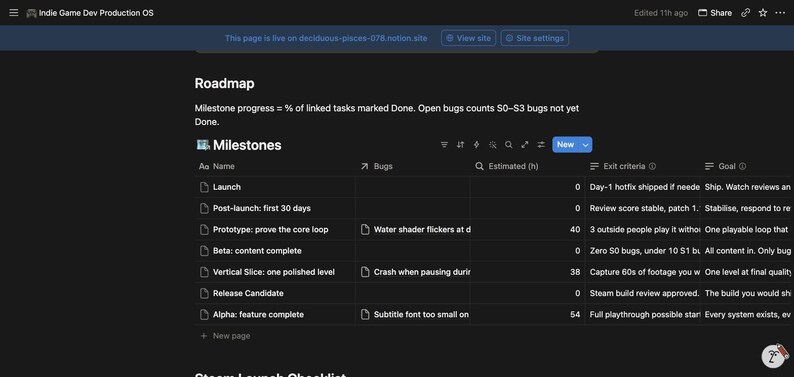This screenshot has width=794, height=377.
Task: Open the Release Candidate row
Action: pyautogui.click(x=248, y=294)
